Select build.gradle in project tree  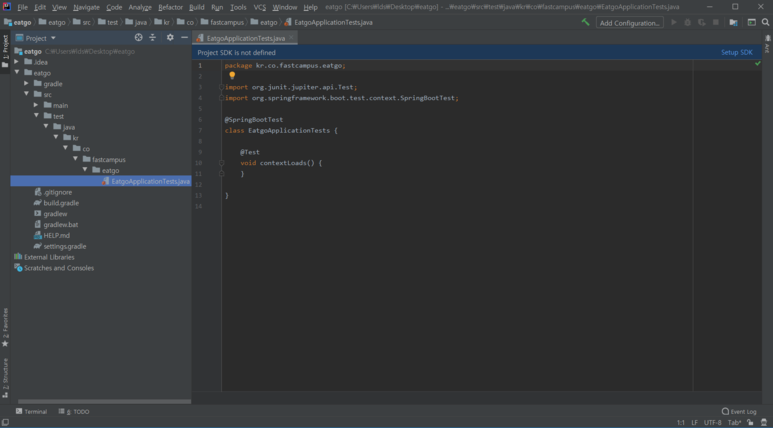[x=61, y=203]
